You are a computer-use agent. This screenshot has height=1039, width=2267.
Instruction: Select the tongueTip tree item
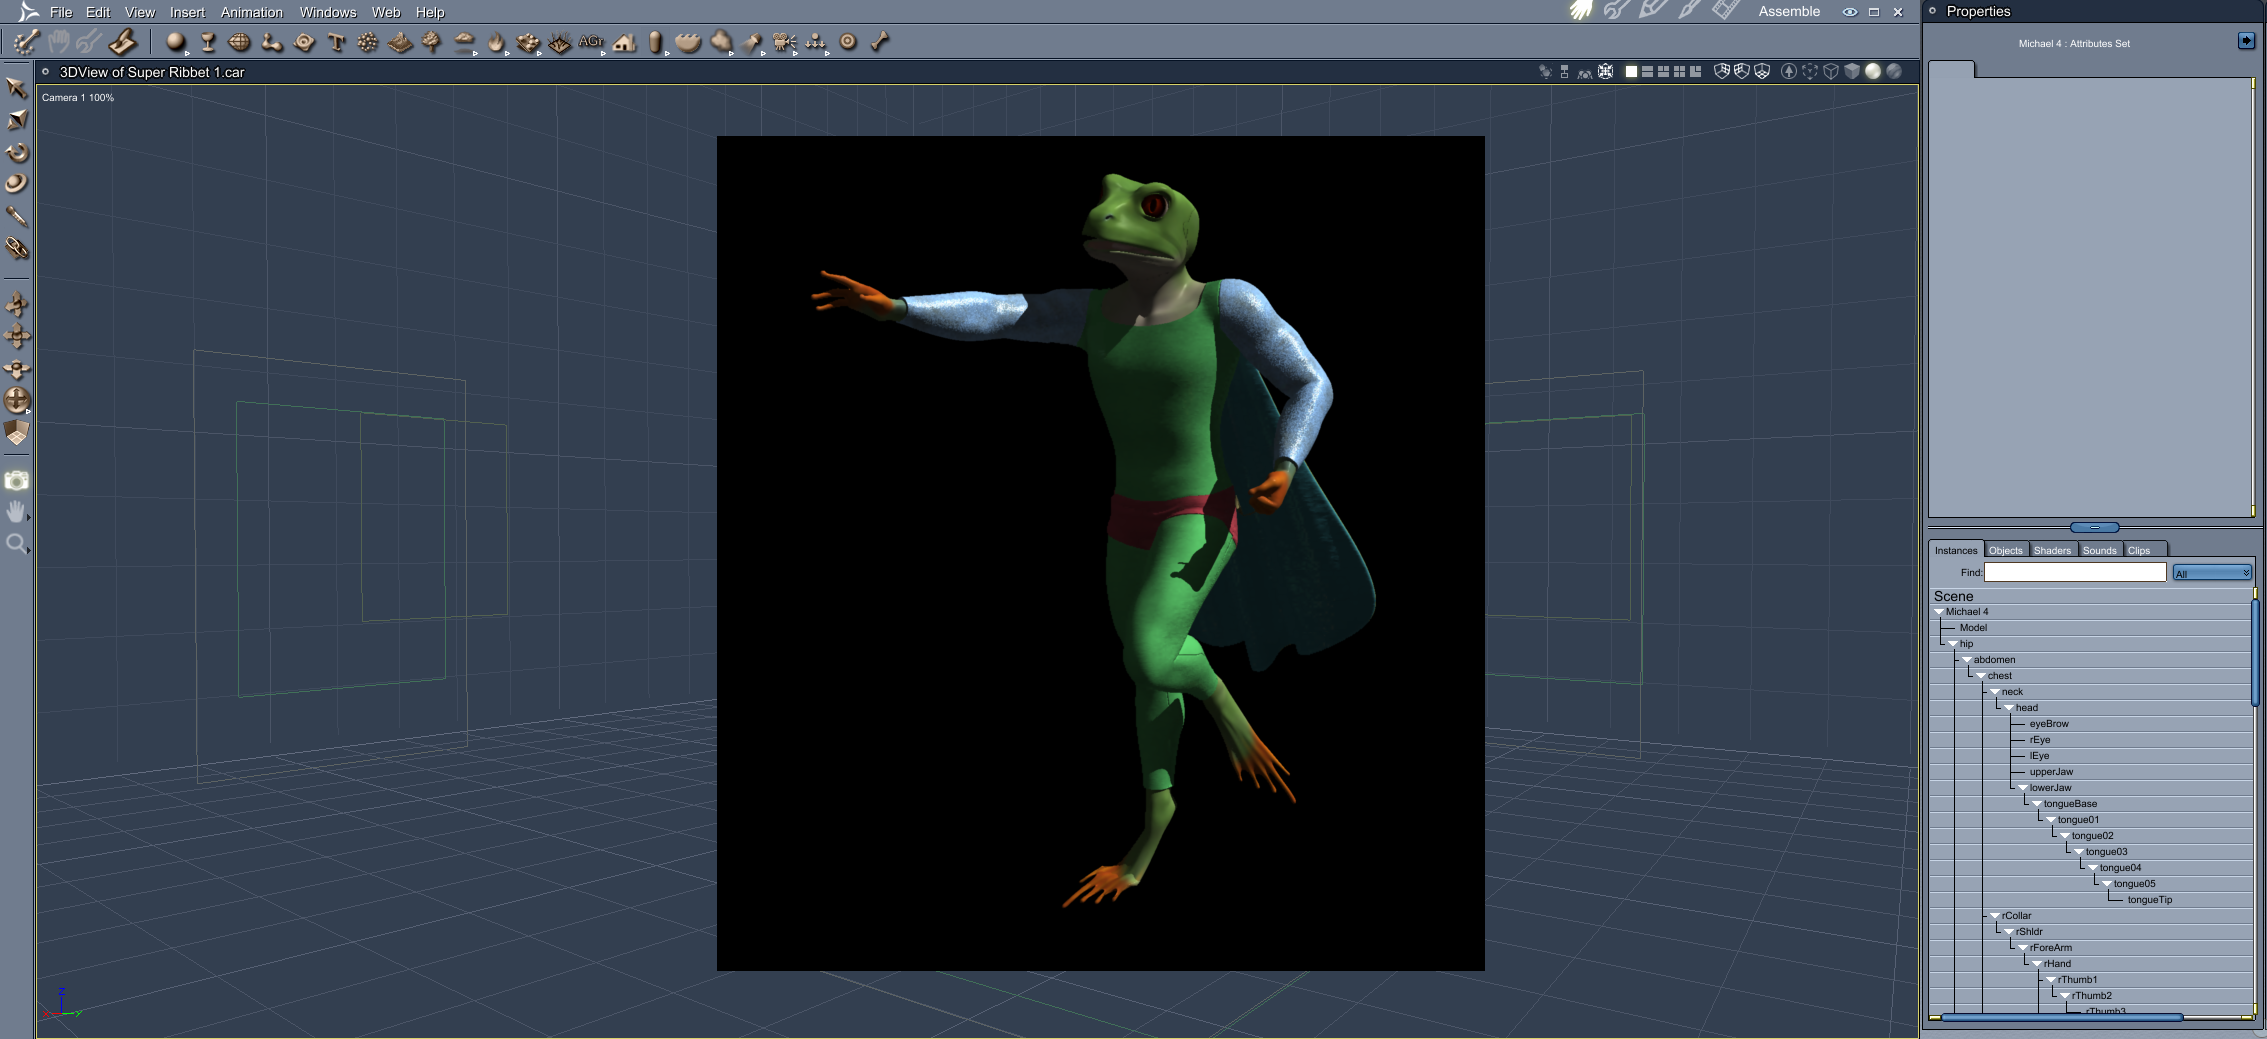pos(2149,900)
